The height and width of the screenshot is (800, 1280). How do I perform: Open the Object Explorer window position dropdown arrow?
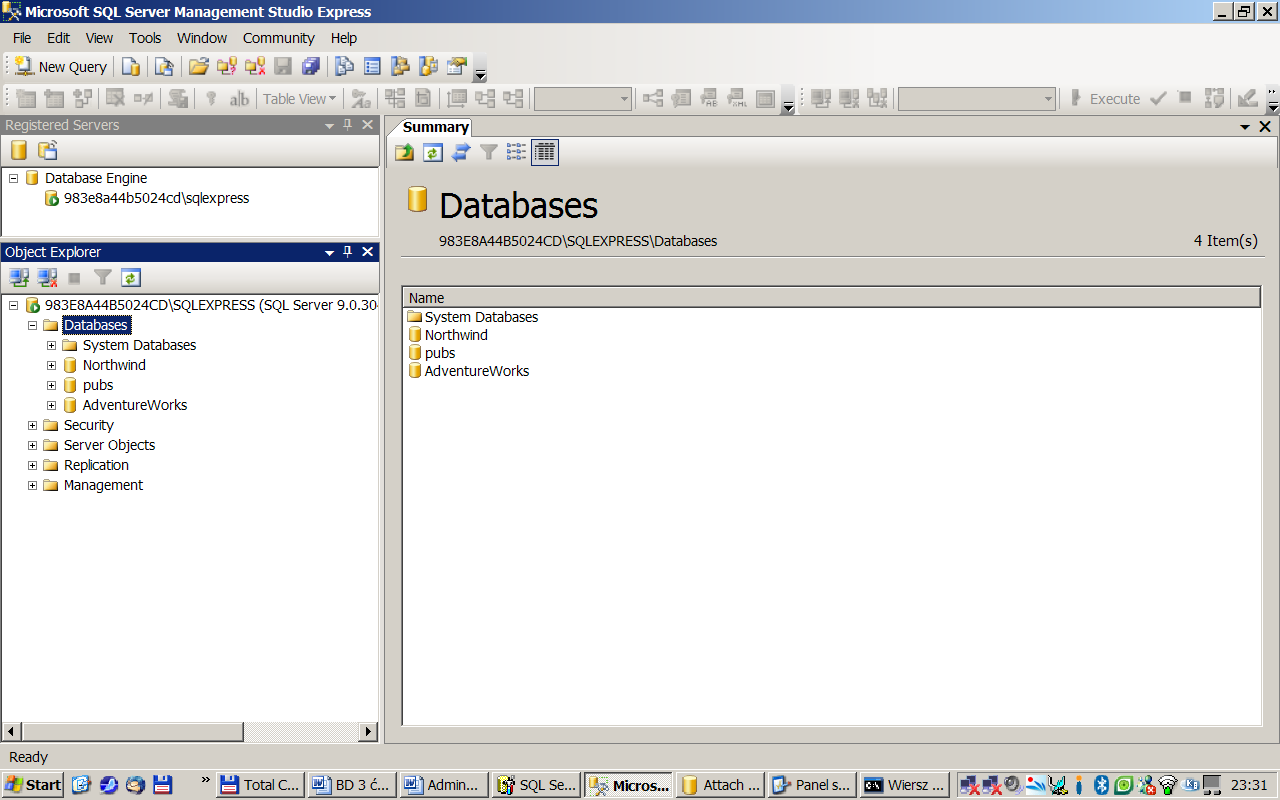click(x=329, y=253)
